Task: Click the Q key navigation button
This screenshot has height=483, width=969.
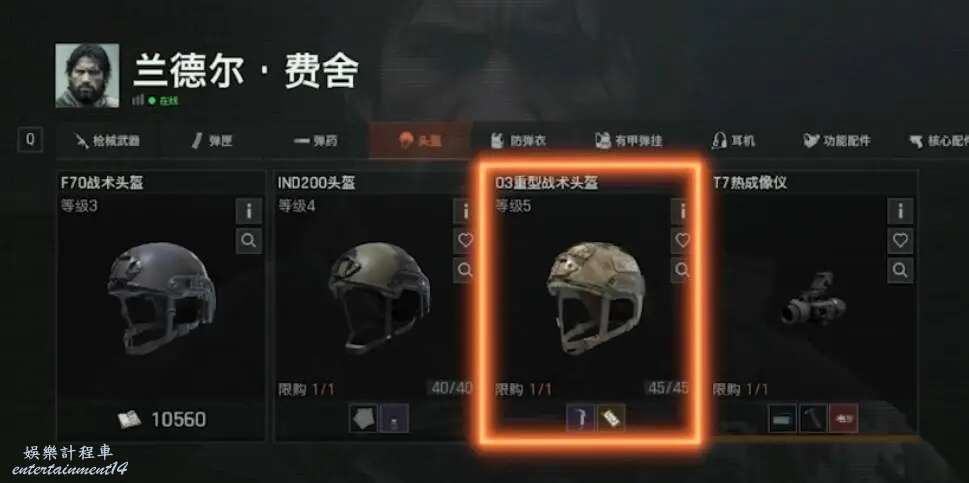Action: tap(30, 140)
